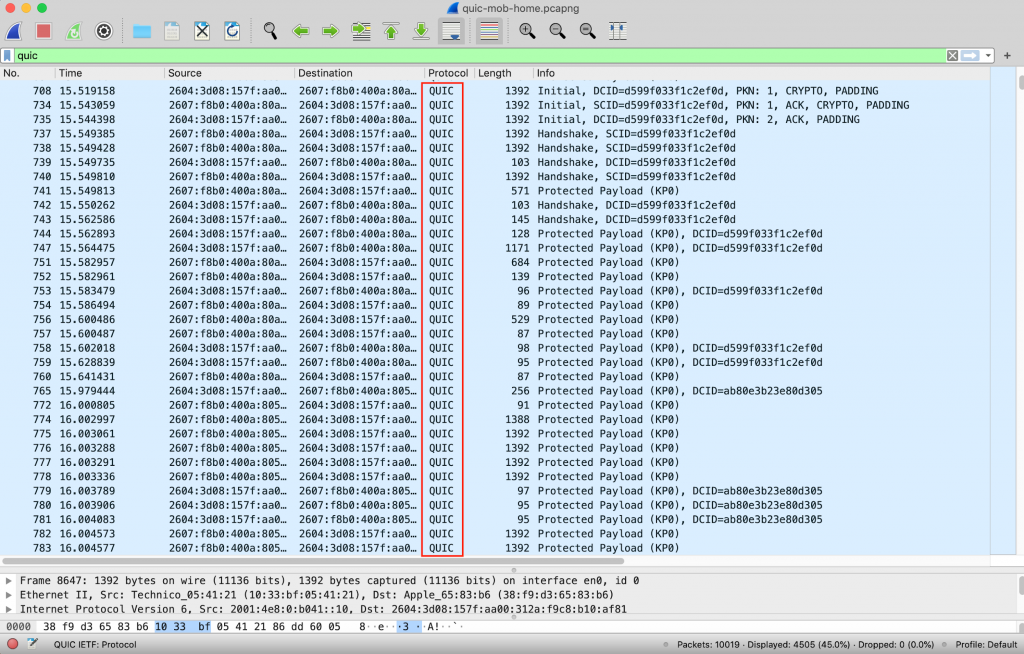This screenshot has width=1024, height=654.
Task: Toggle packet list colorization rules
Action: point(489,31)
